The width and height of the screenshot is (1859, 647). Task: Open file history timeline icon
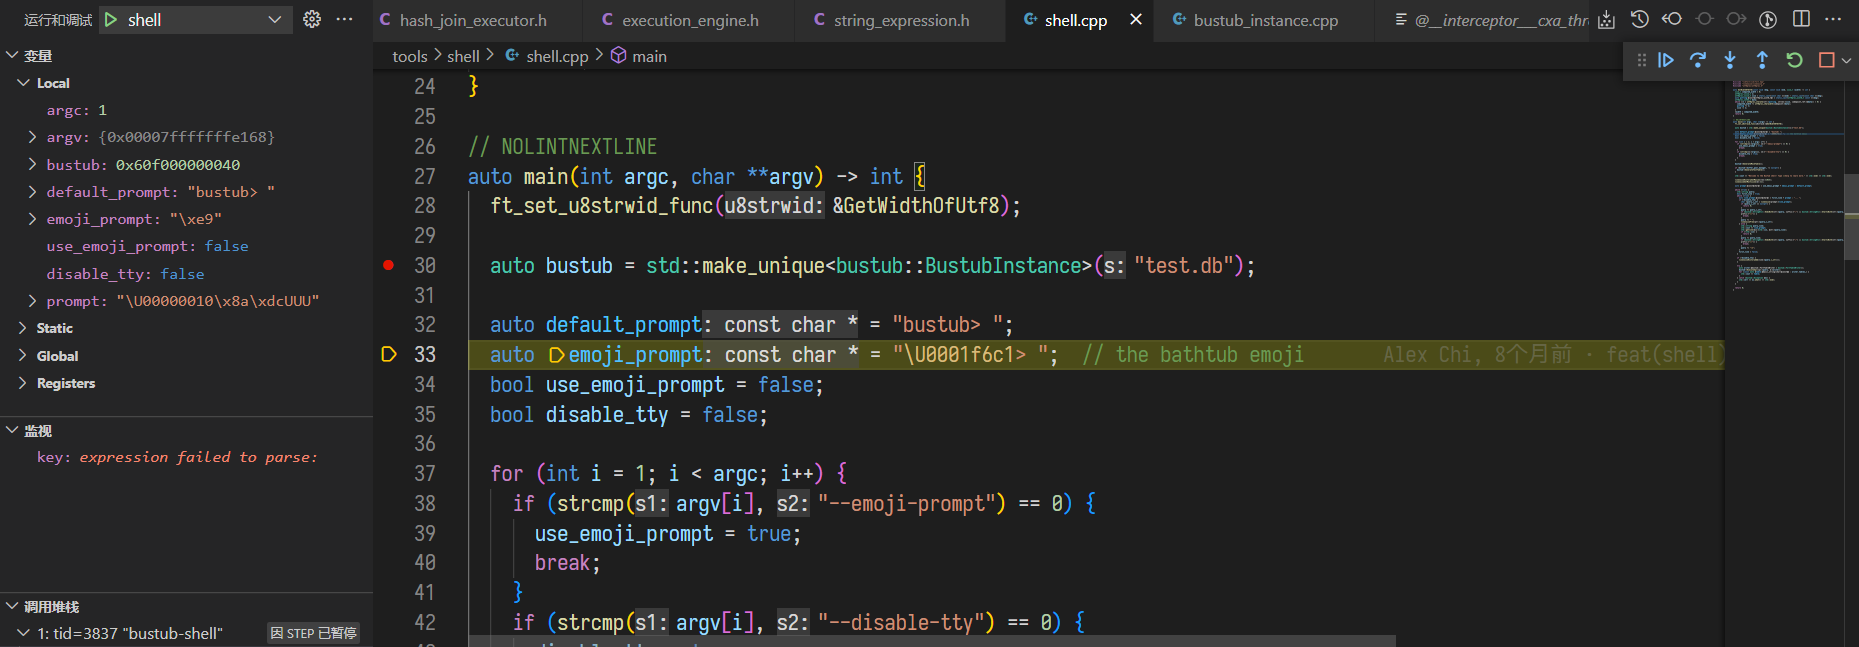tap(1639, 19)
